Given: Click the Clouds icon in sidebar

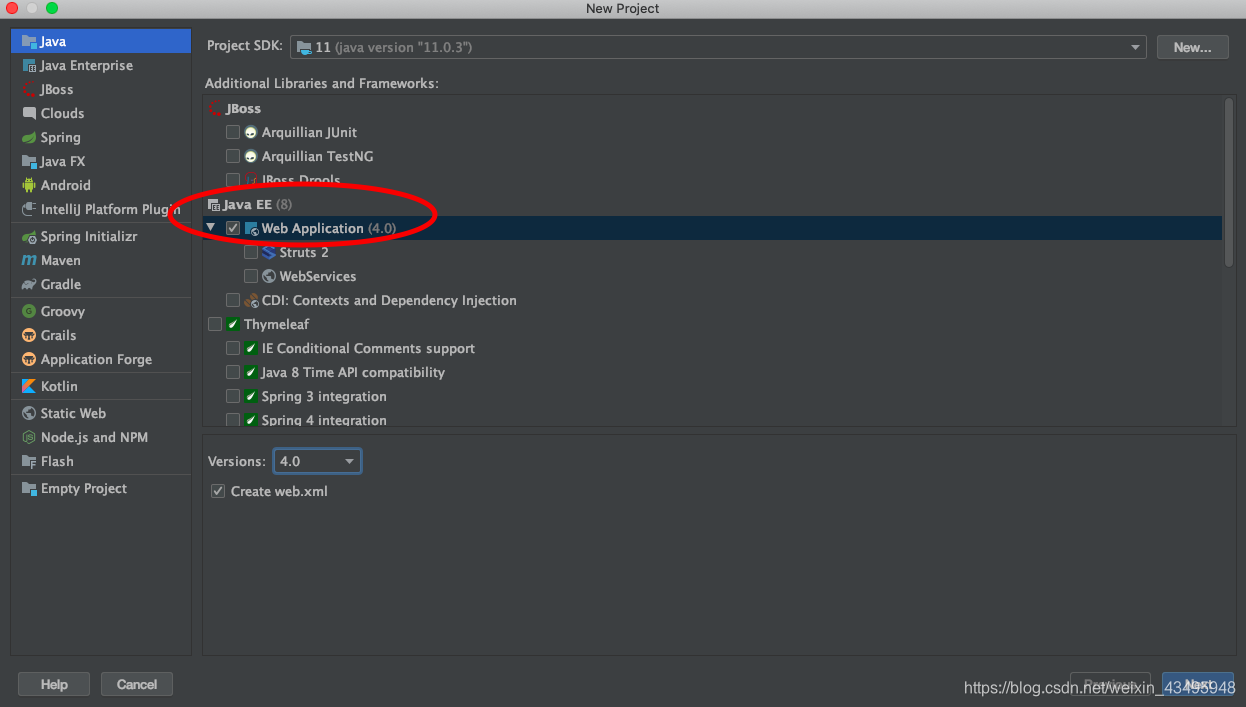Looking at the screenshot, I should pos(29,114).
